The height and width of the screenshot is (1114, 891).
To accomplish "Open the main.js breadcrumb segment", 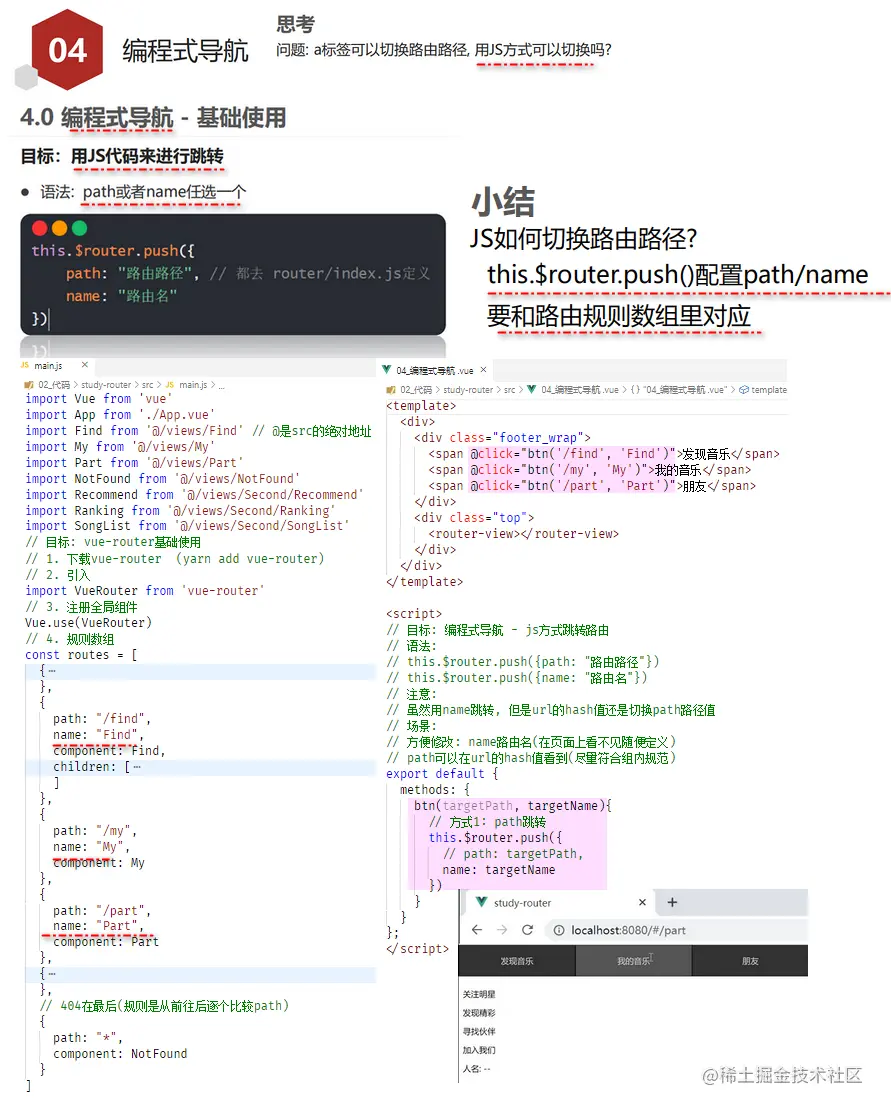I will coord(193,384).
